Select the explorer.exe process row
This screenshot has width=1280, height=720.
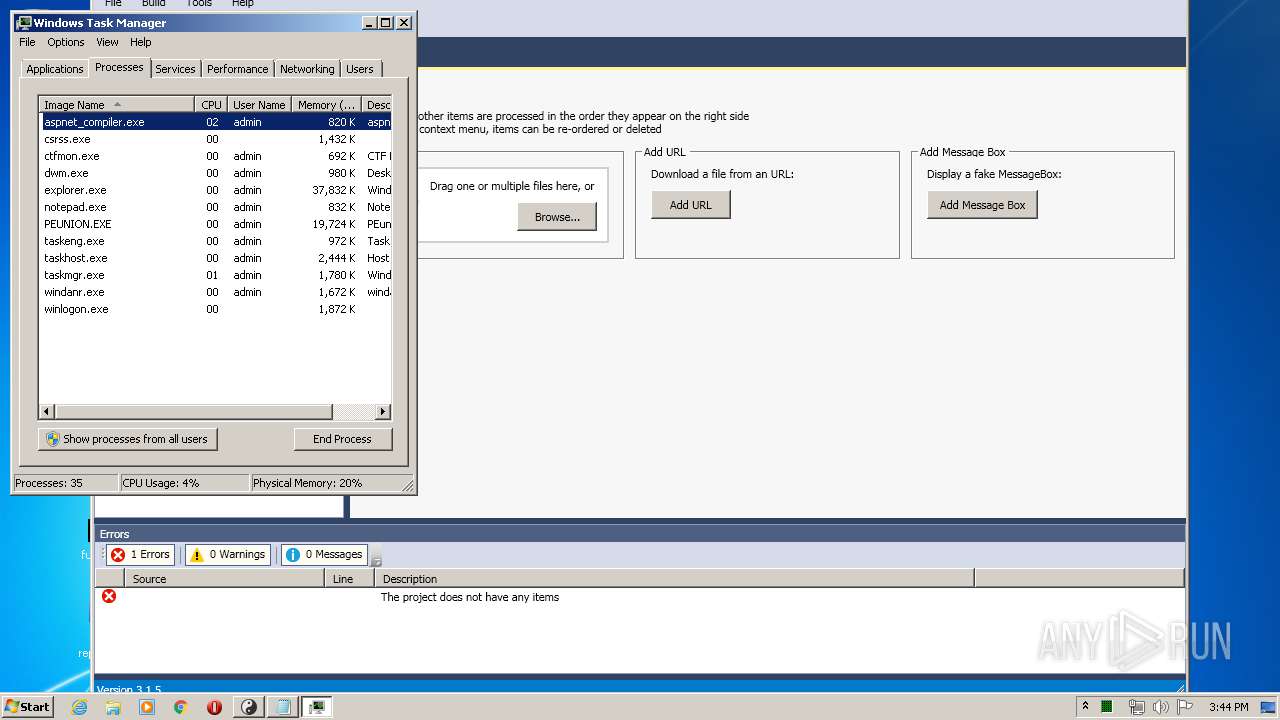215,190
